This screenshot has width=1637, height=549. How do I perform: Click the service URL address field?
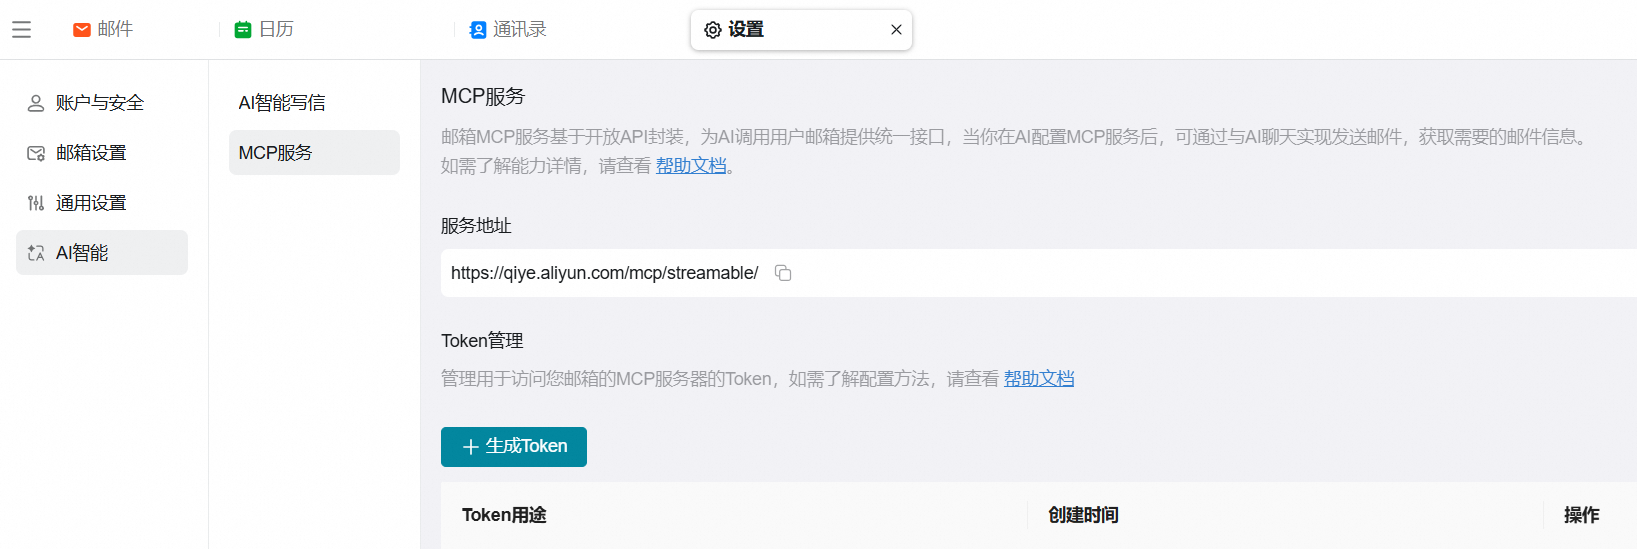coord(604,273)
